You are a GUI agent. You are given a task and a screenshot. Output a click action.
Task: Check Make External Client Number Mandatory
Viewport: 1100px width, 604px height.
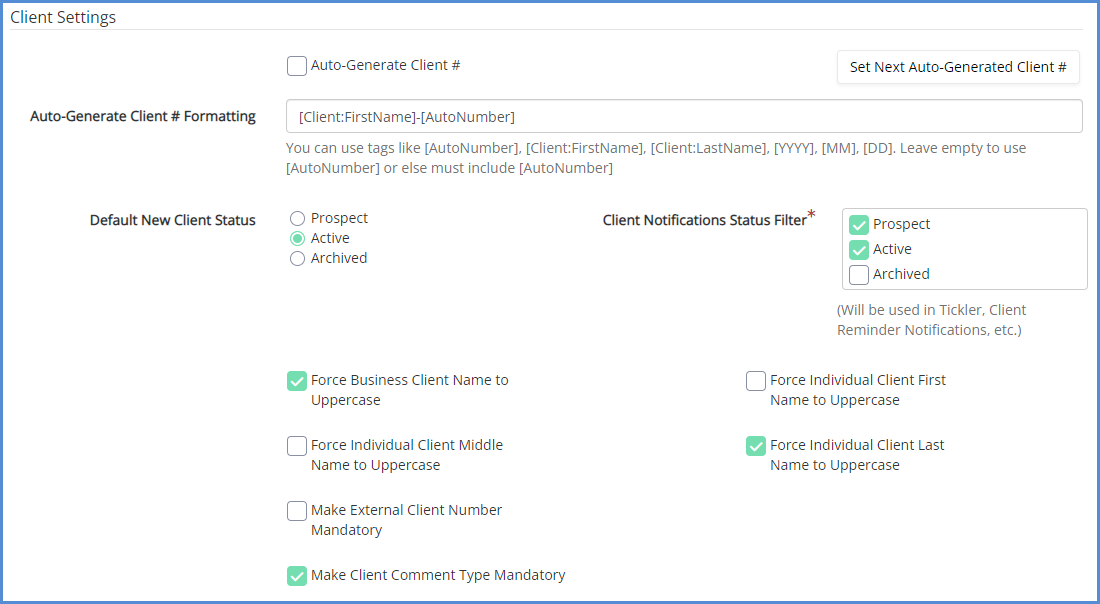[297, 511]
